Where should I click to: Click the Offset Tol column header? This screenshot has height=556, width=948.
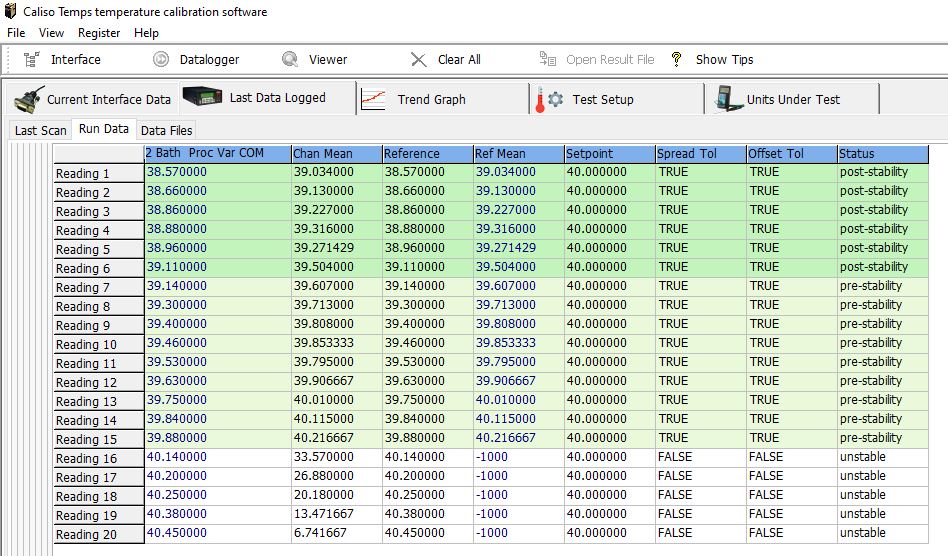point(792,154)
